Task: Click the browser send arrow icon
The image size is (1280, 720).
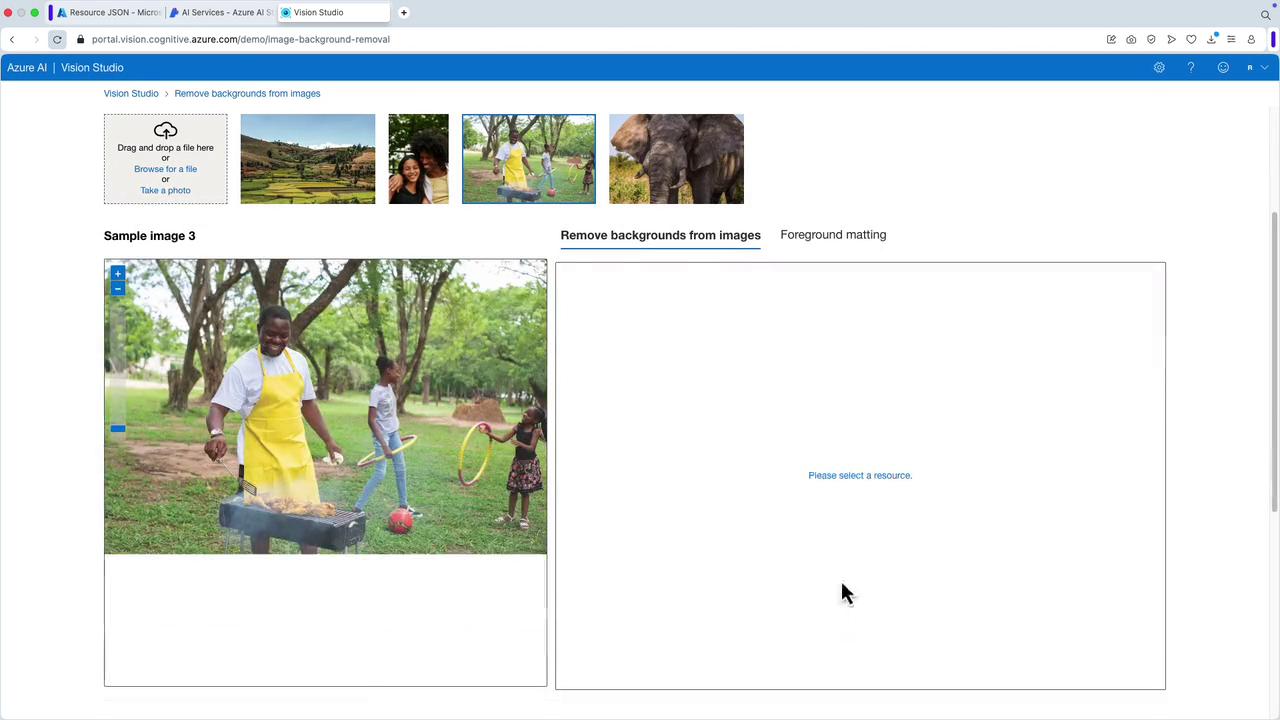Action: [1171, 40]
